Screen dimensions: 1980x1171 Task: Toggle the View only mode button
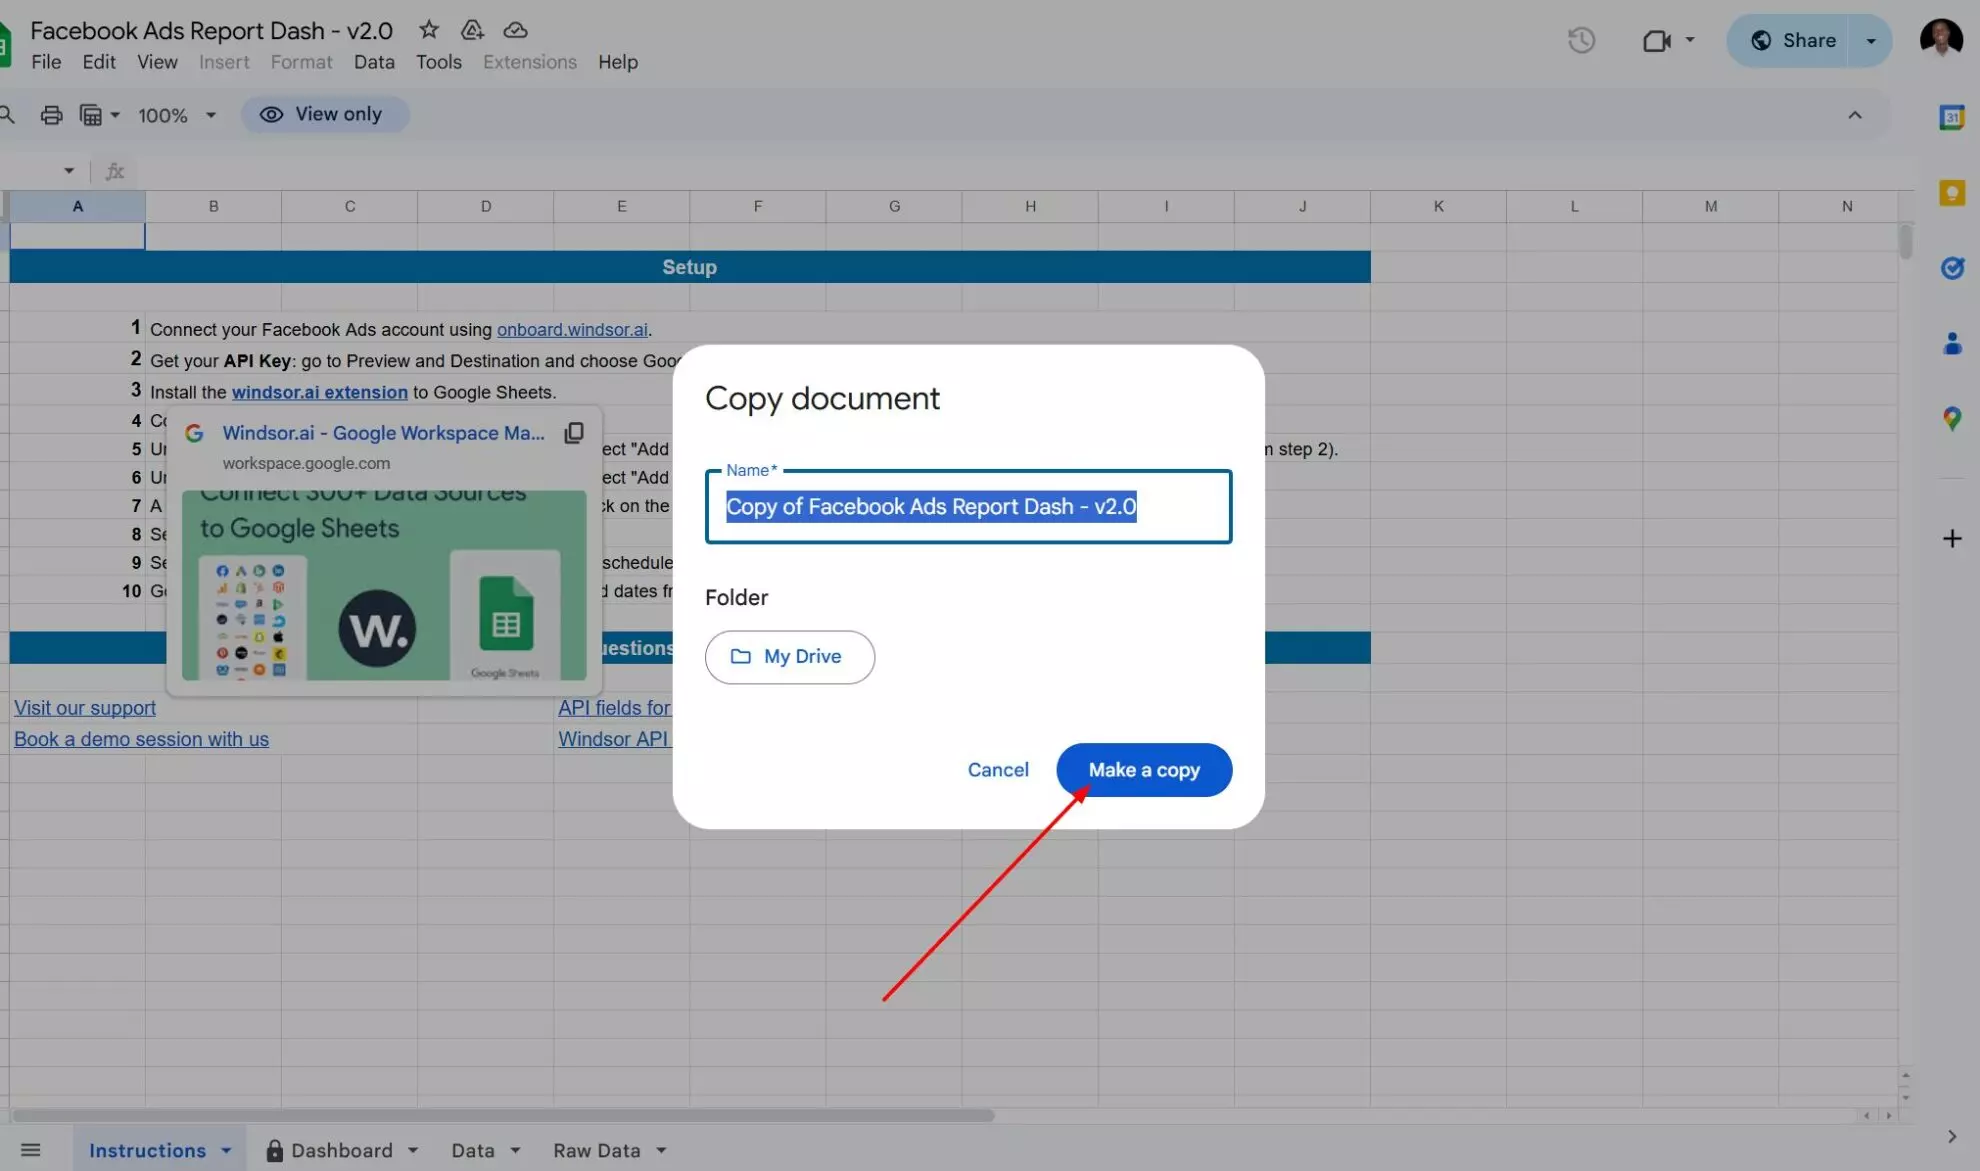click(325, 115)
